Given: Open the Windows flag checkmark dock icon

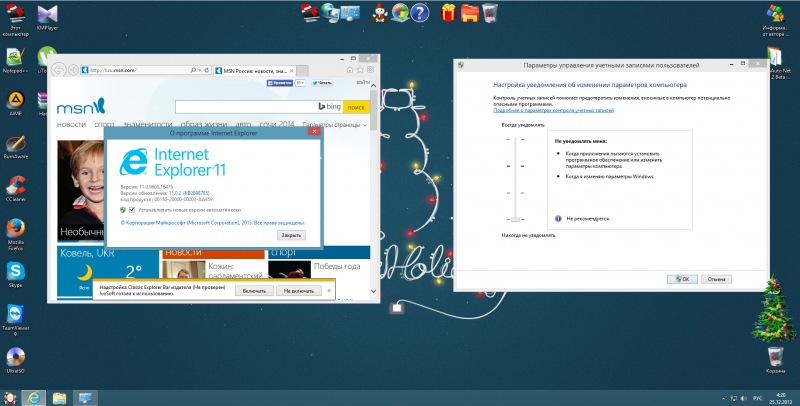Looking at the screenshot, I should click(x=400, y=13).
